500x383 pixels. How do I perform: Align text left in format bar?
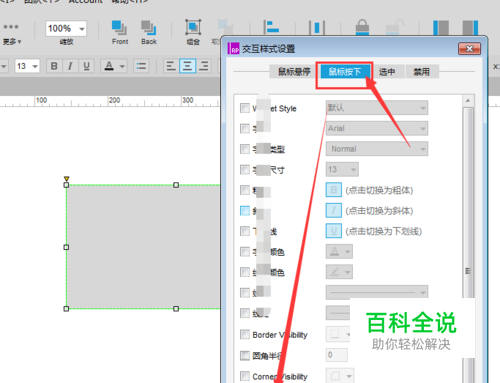(x=171, y=66)
